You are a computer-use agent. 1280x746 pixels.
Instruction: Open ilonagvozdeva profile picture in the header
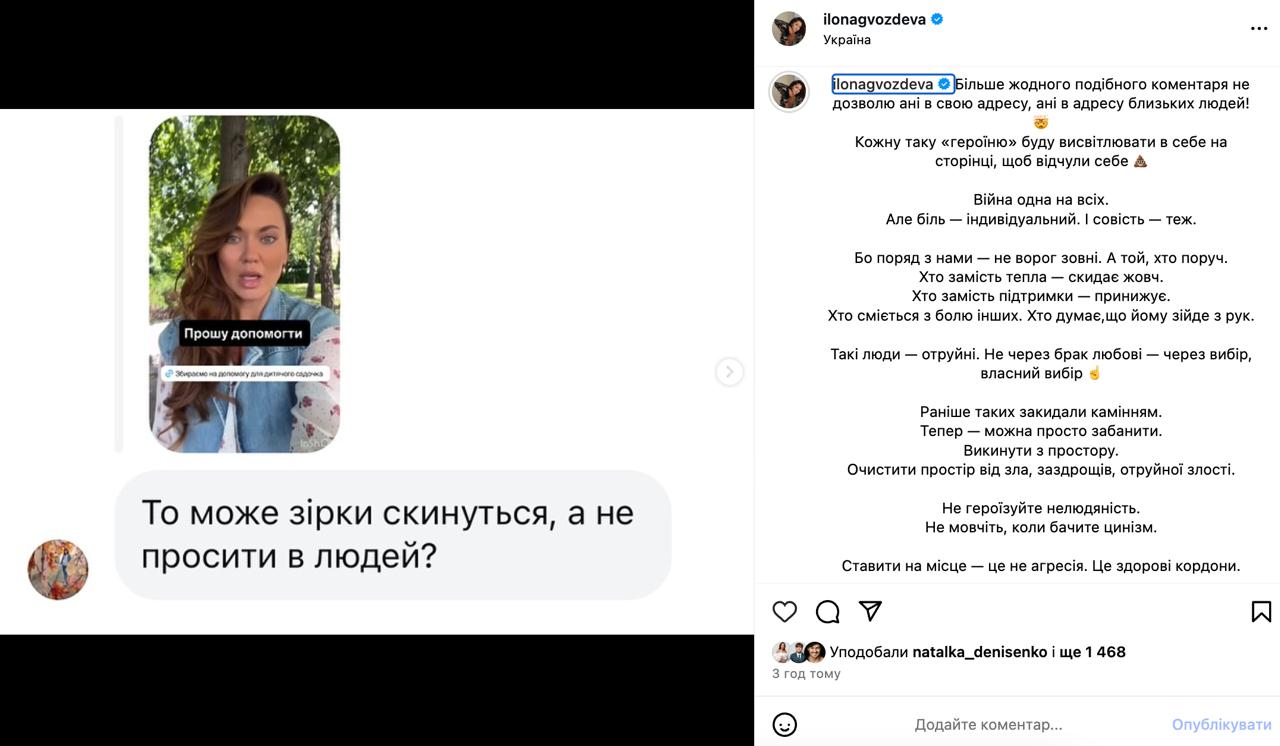789,29
